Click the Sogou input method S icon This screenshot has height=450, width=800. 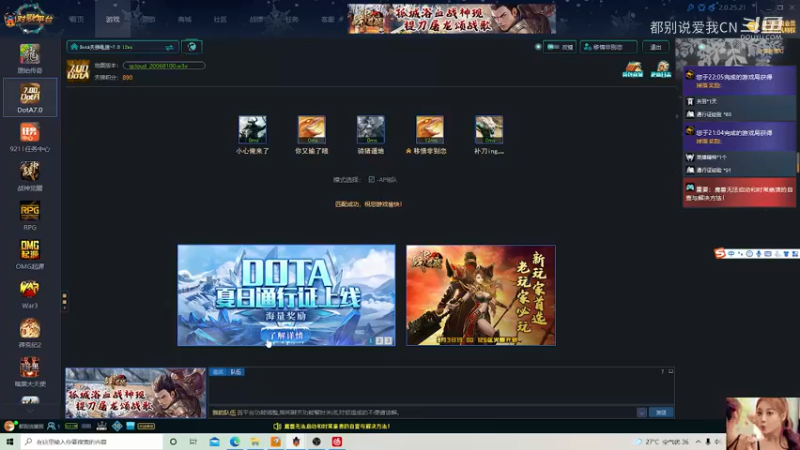click(720, 253)
